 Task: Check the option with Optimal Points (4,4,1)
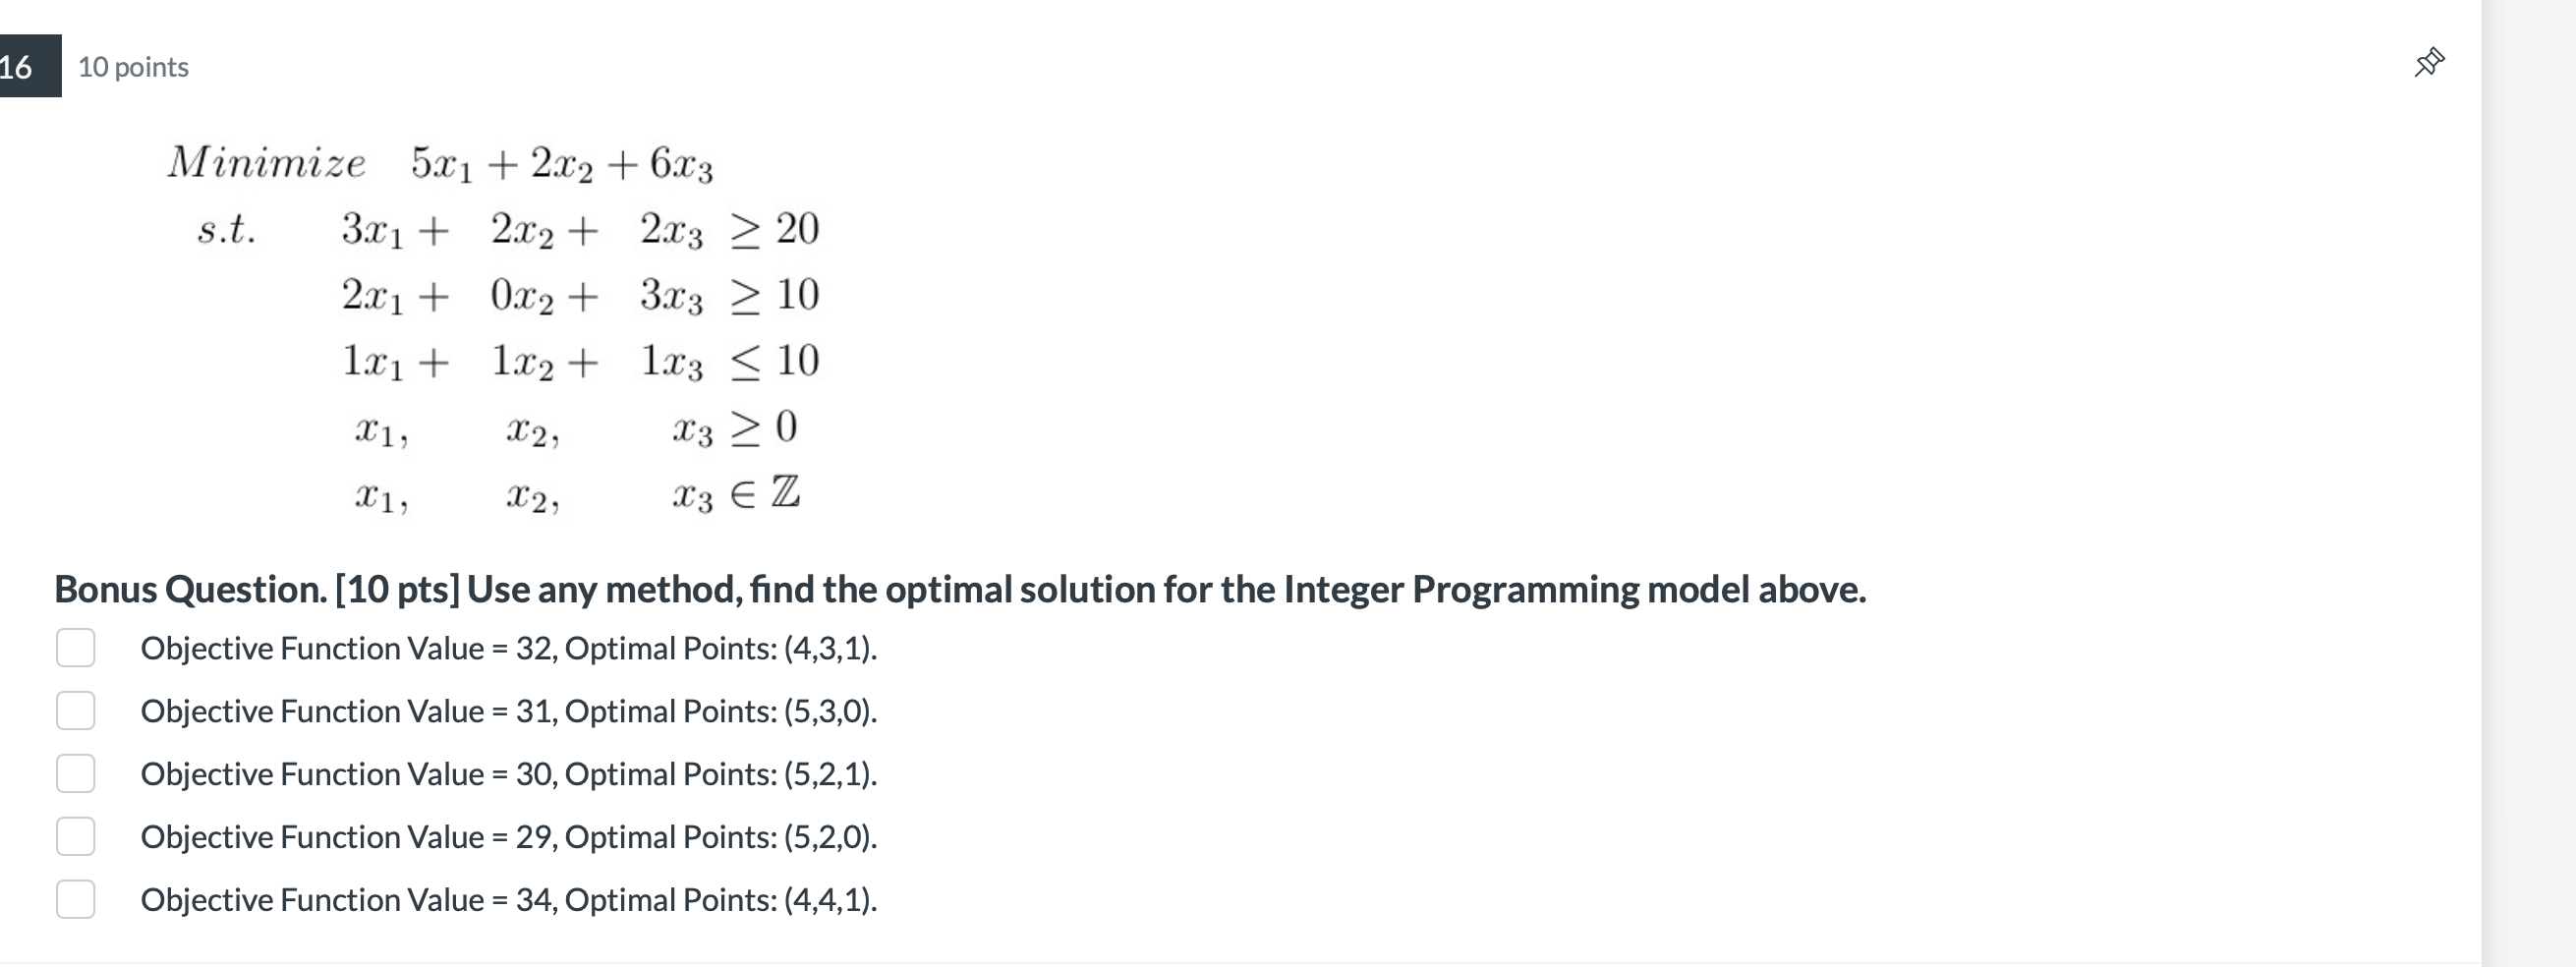tap(76, 899)
